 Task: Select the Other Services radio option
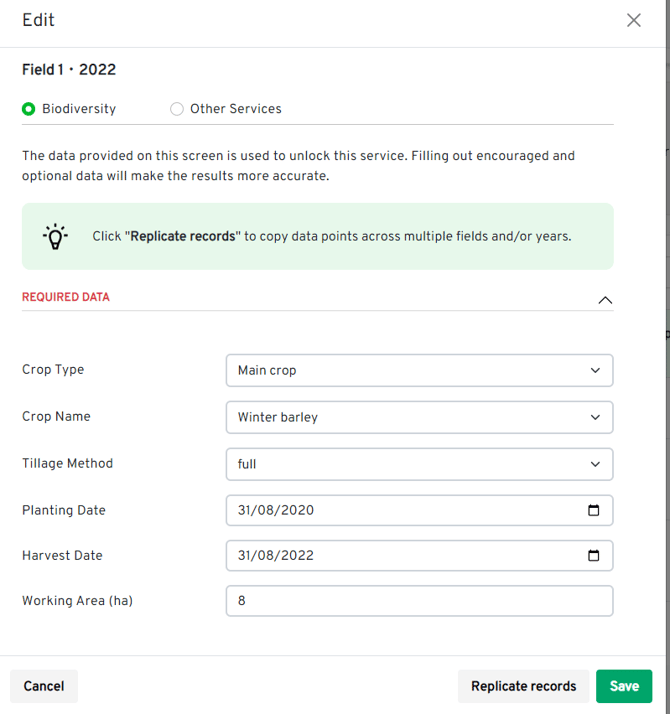177,109
